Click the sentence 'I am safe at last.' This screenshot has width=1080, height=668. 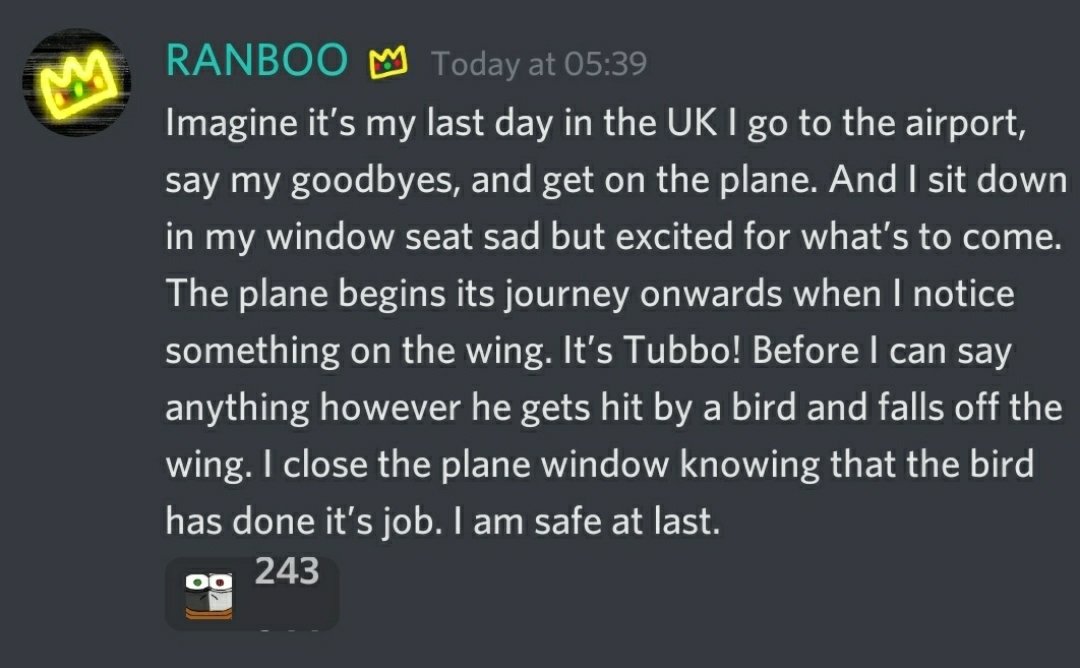[x=586, y=521]
